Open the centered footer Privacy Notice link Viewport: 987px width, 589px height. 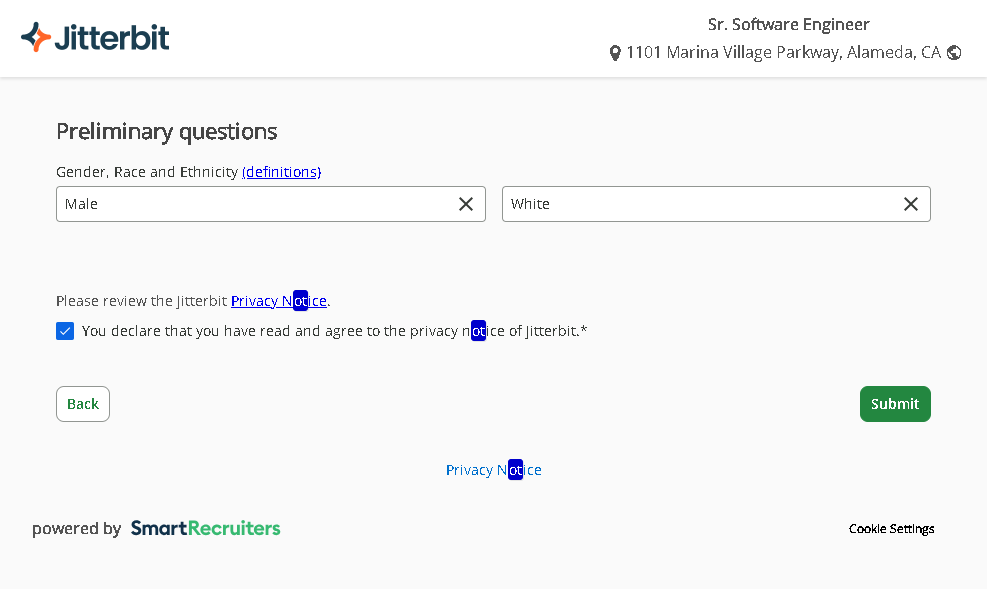(493, 470)
